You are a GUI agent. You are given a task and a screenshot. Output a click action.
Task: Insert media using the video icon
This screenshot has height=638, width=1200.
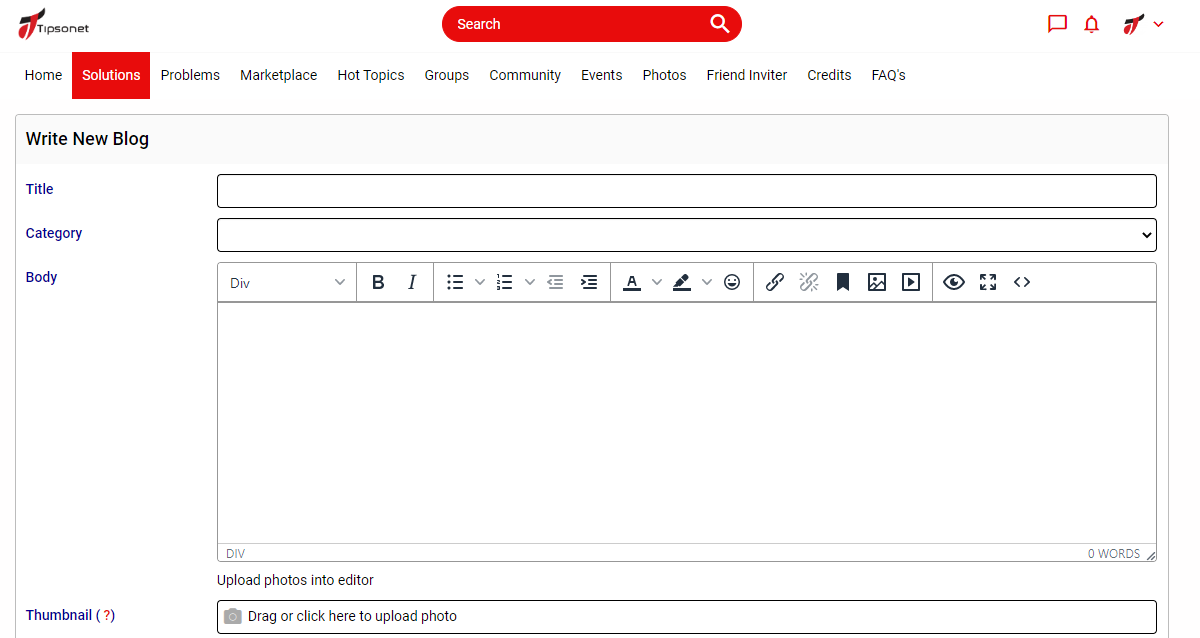911,282
